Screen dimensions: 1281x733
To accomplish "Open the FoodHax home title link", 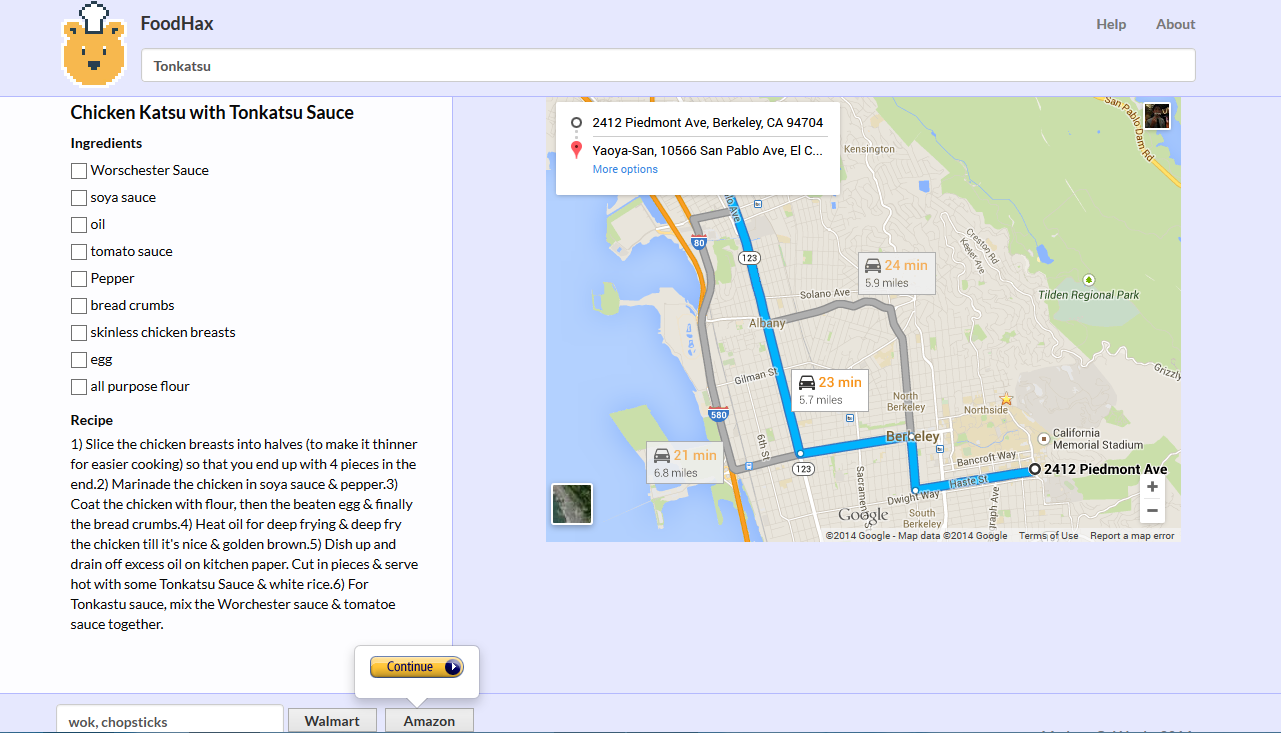I will (177, 23).
